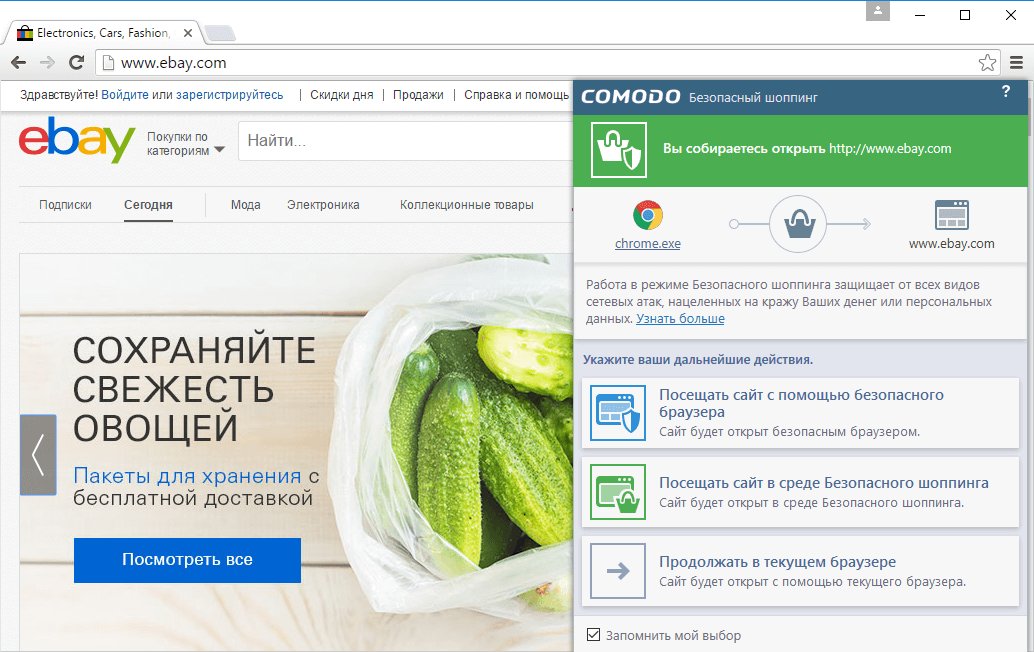
Task: Reload the ebay page
Action: coord(76,63)
